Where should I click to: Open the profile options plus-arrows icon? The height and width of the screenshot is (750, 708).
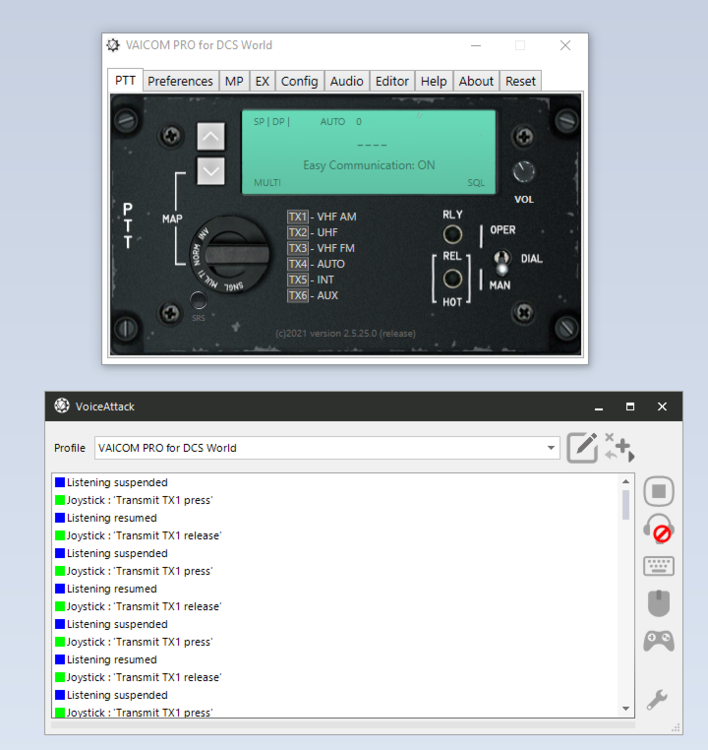pos(620,447)
